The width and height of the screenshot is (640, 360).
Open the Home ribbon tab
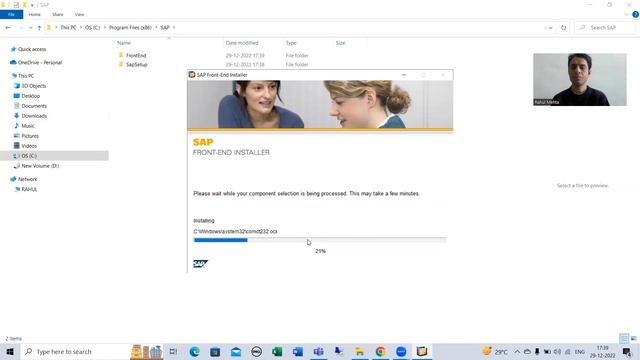(35, 14)
